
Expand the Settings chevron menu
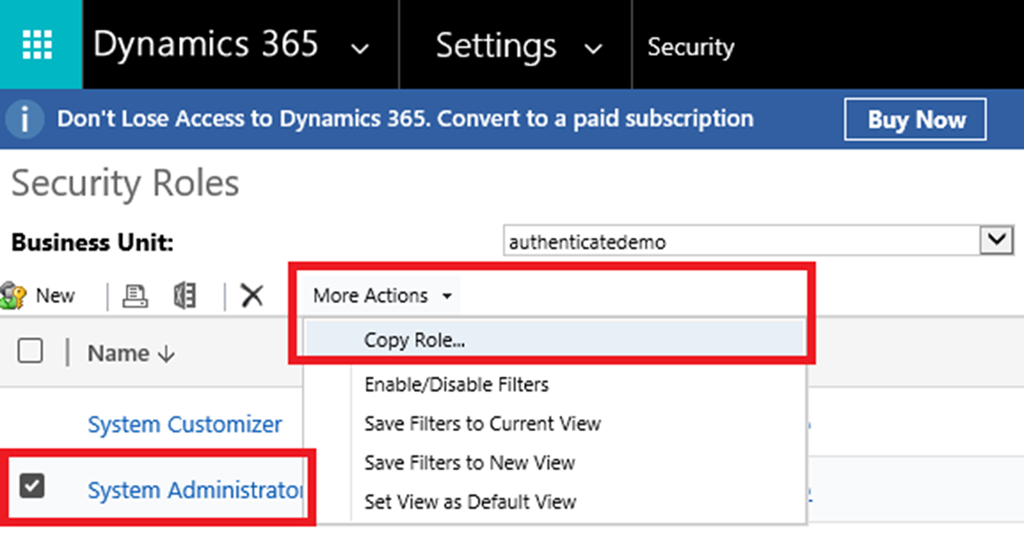(594, 49)
